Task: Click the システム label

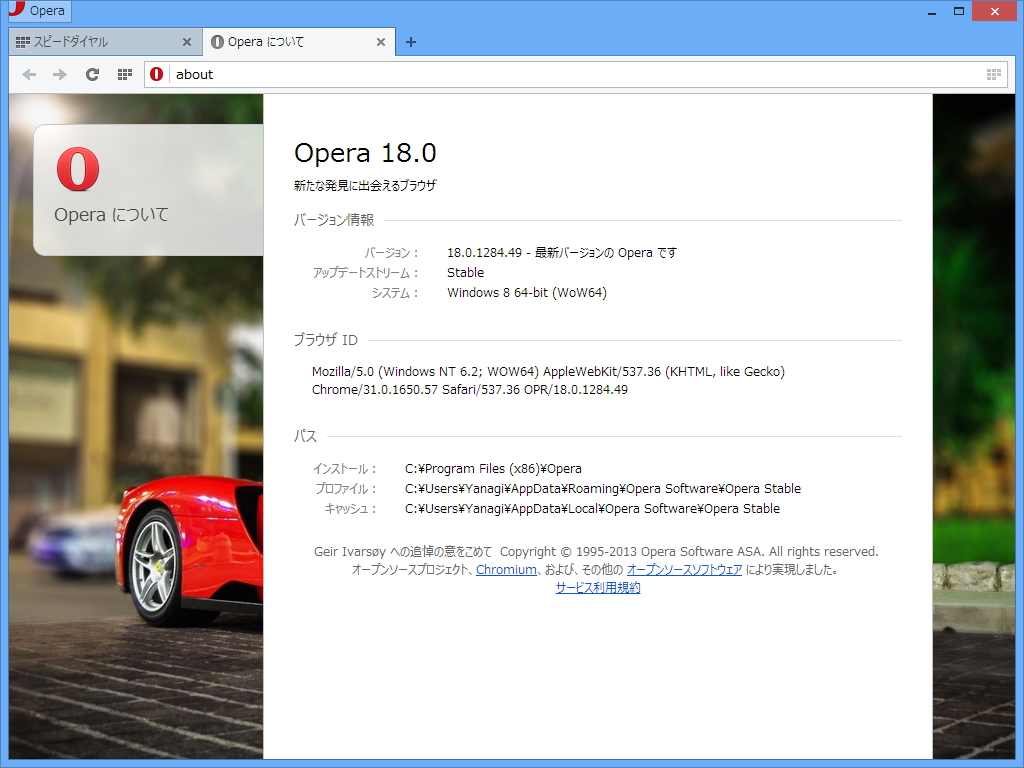Action: (x=395, y=293)
